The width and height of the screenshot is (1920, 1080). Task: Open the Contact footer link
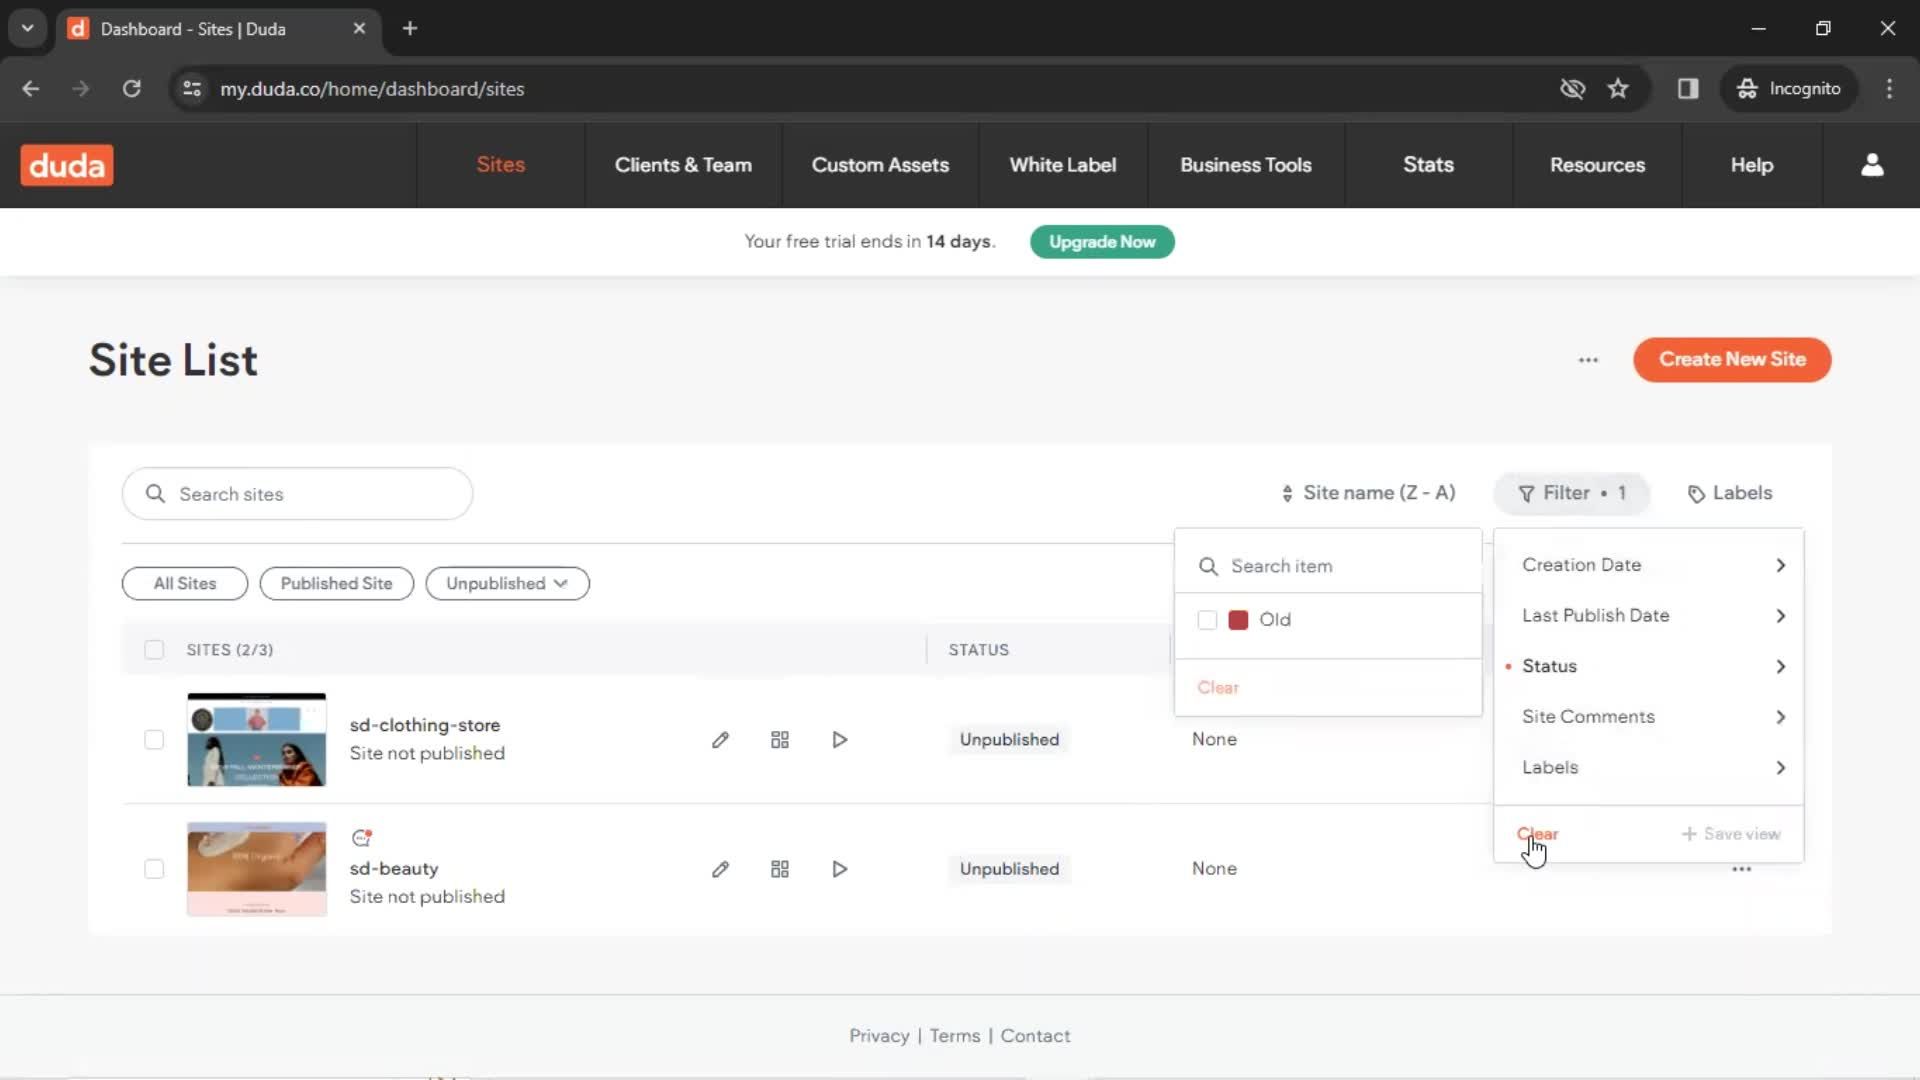pos(1035,1036)
